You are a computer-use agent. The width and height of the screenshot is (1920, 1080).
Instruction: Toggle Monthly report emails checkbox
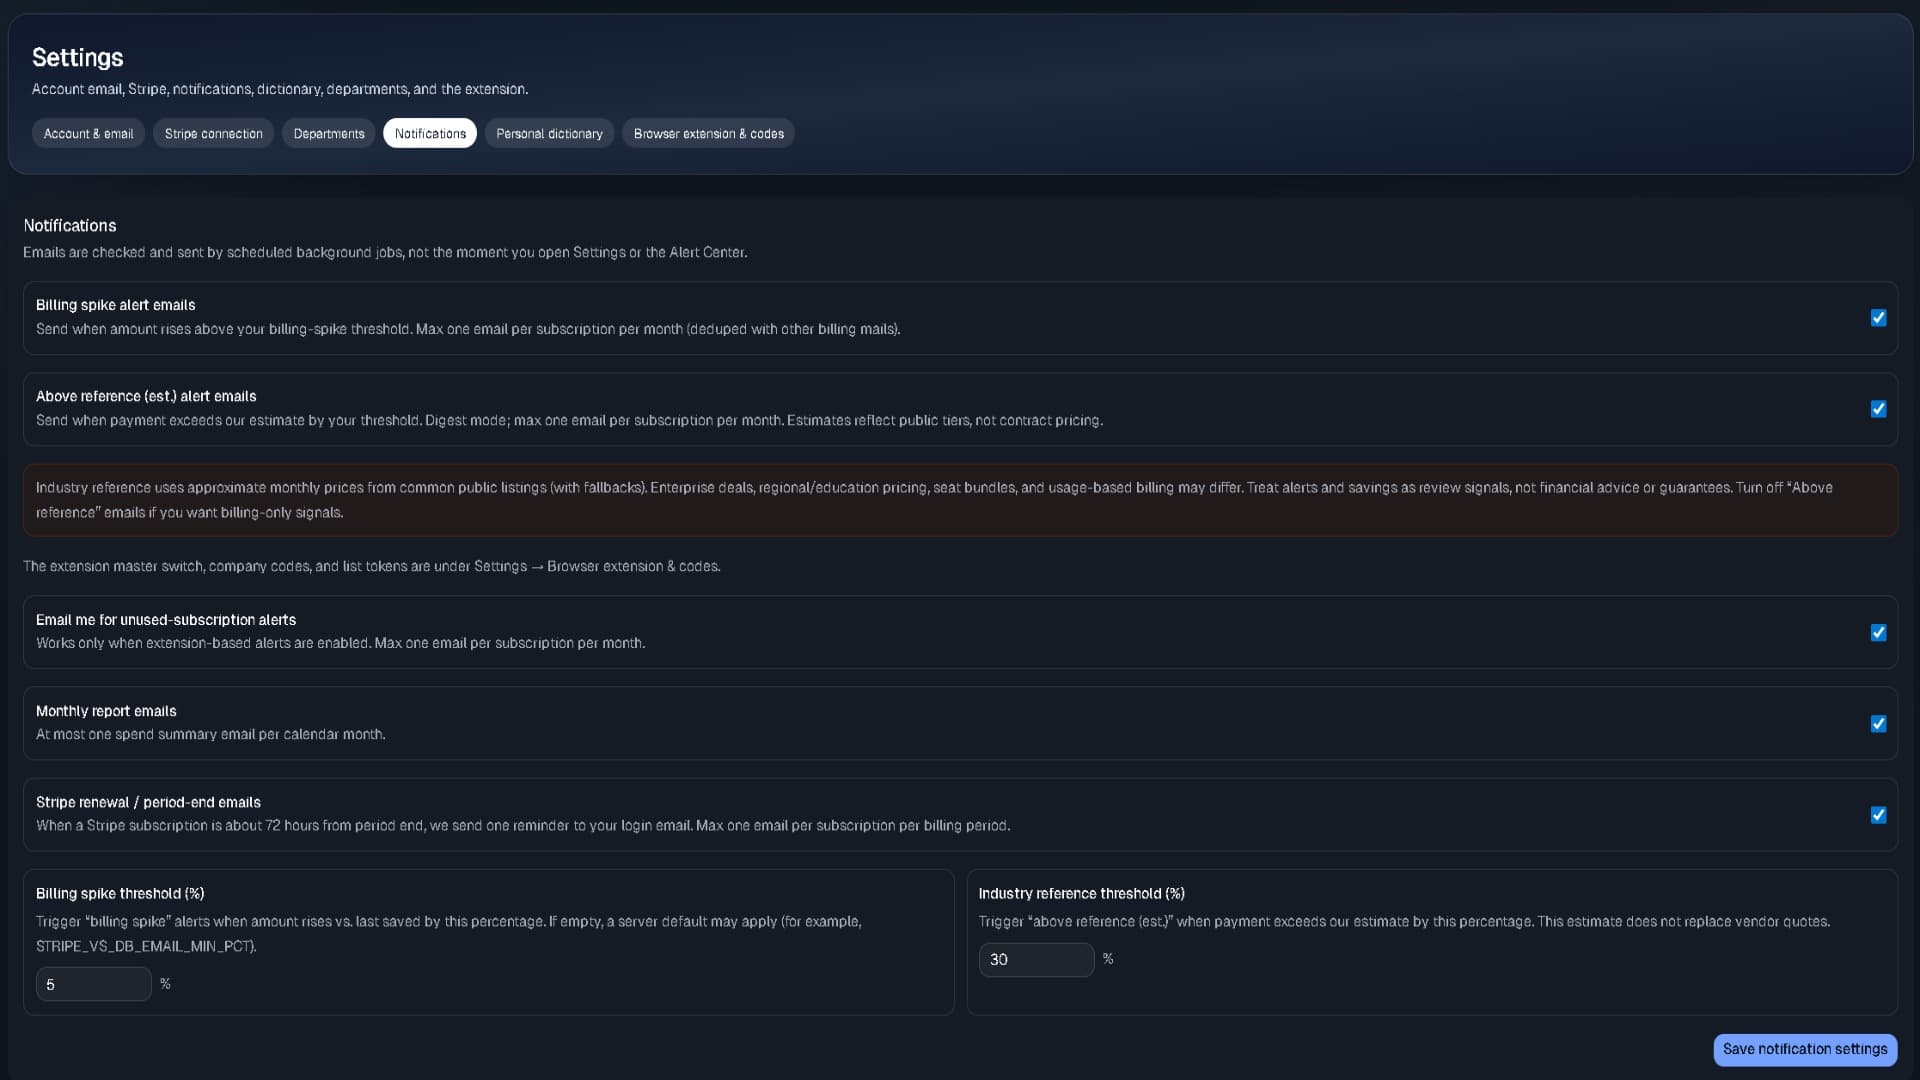pyautogui.click(x=1878, y=724)
